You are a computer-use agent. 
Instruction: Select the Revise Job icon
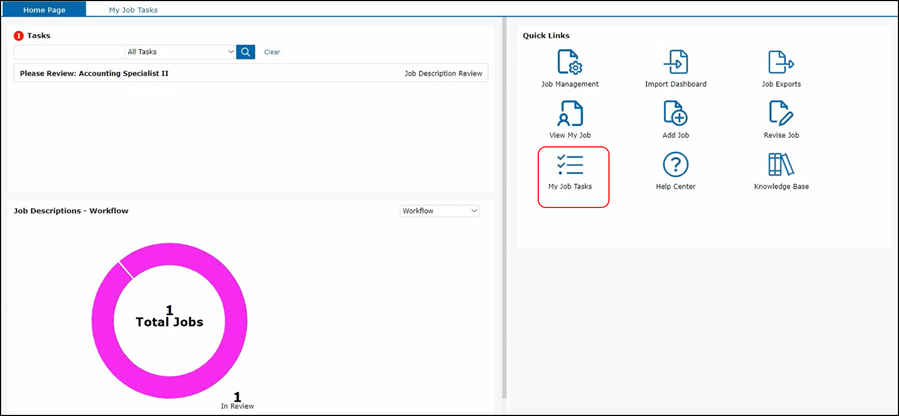781,114
